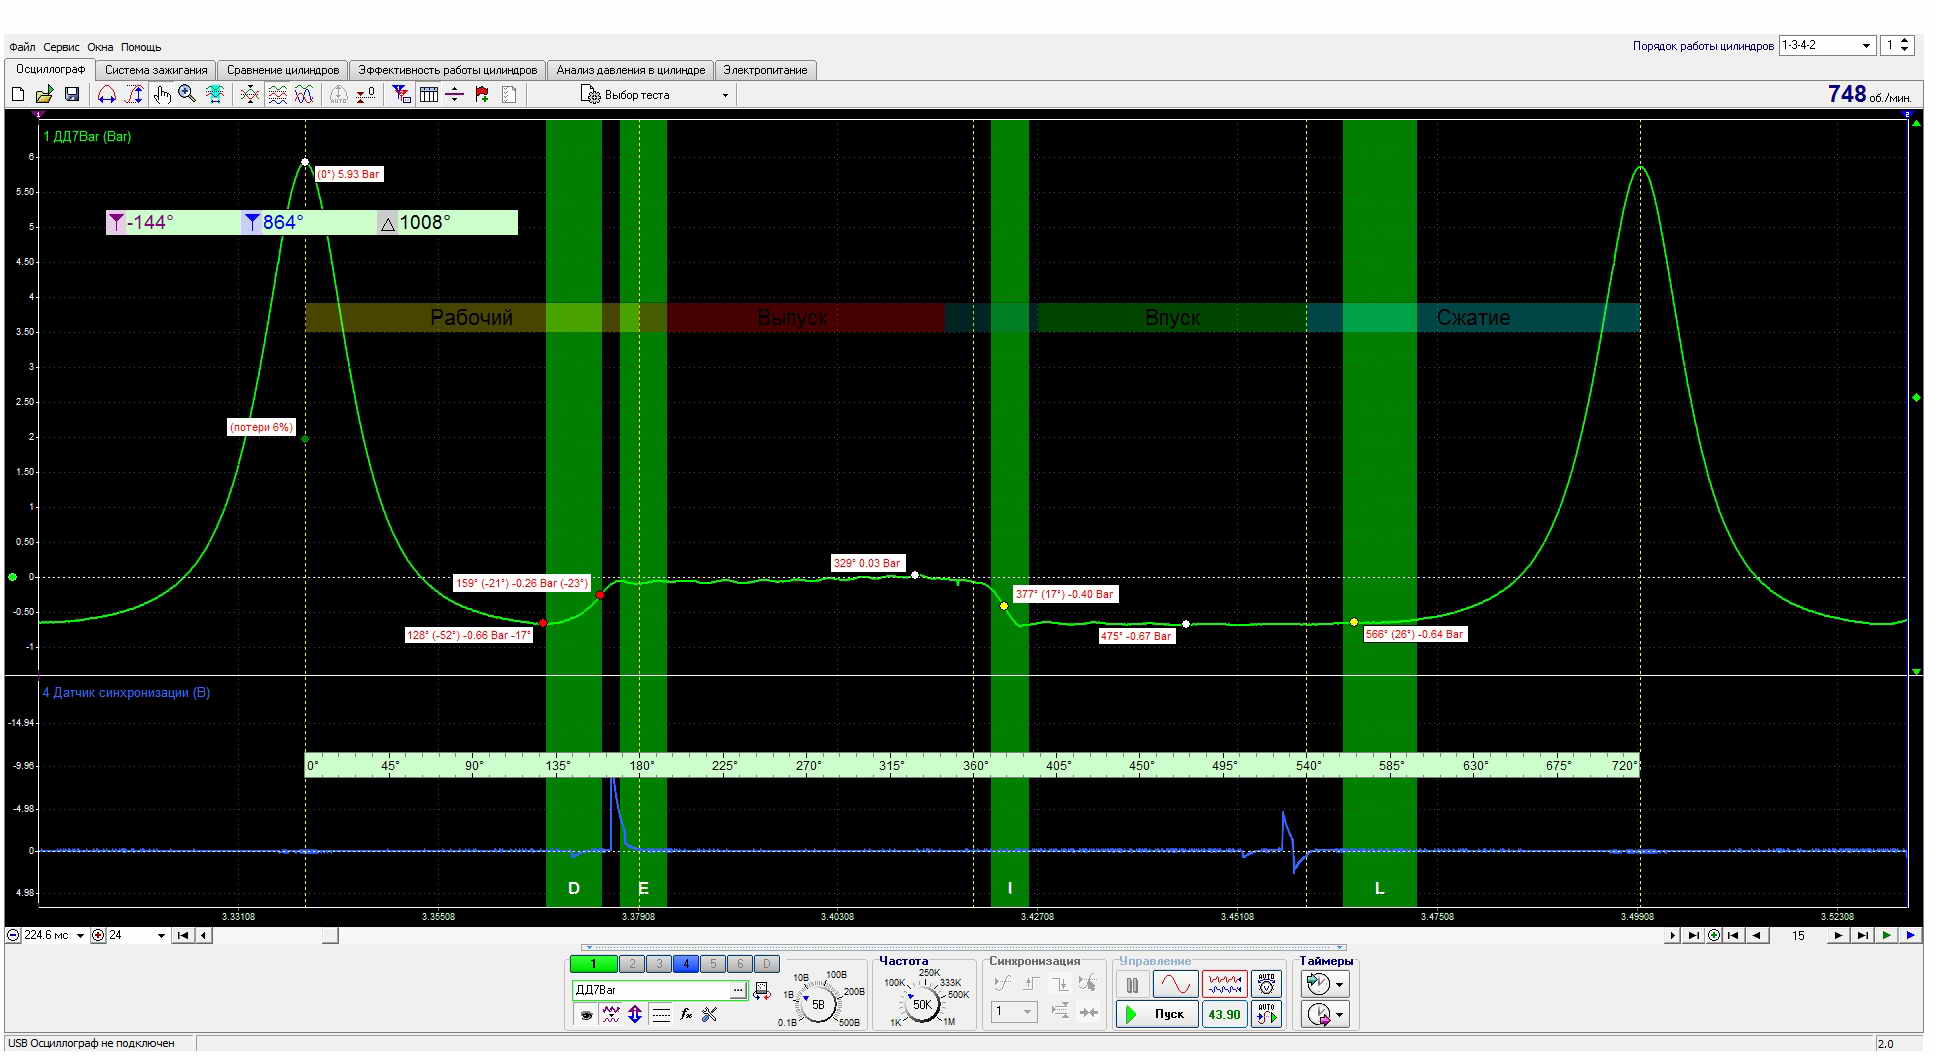Open the Файл menu
This screenshot has width=1936, height=1056.
point(22,47)
